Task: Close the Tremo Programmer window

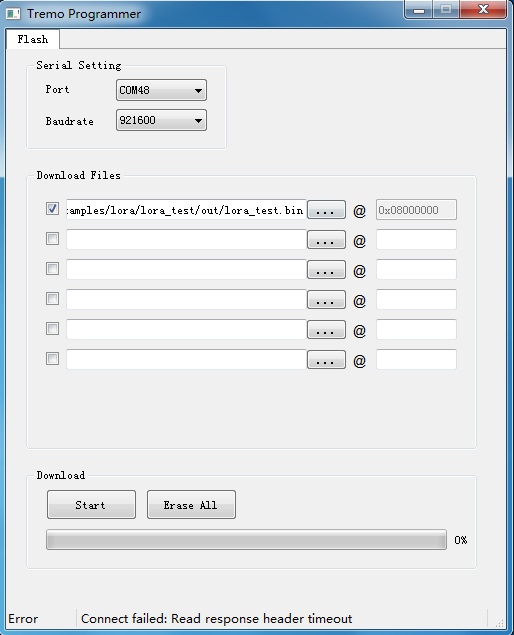Action: [x=483, y=10]
